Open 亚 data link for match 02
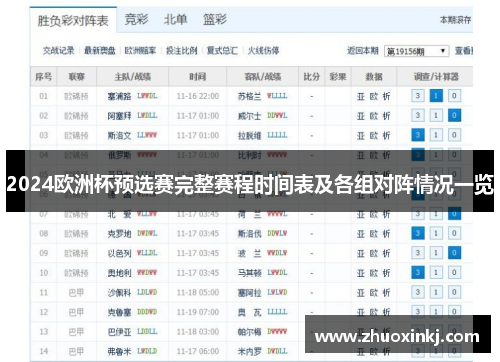Viewport: 500px width, 362px height. (x=361, y=116)
